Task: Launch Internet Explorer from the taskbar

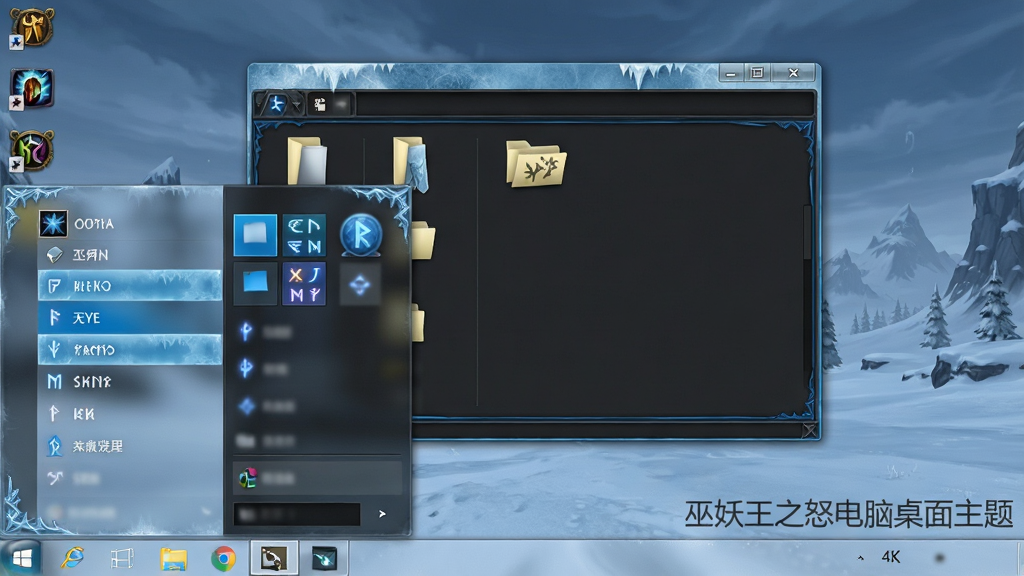Action: [x=72, y=558]
